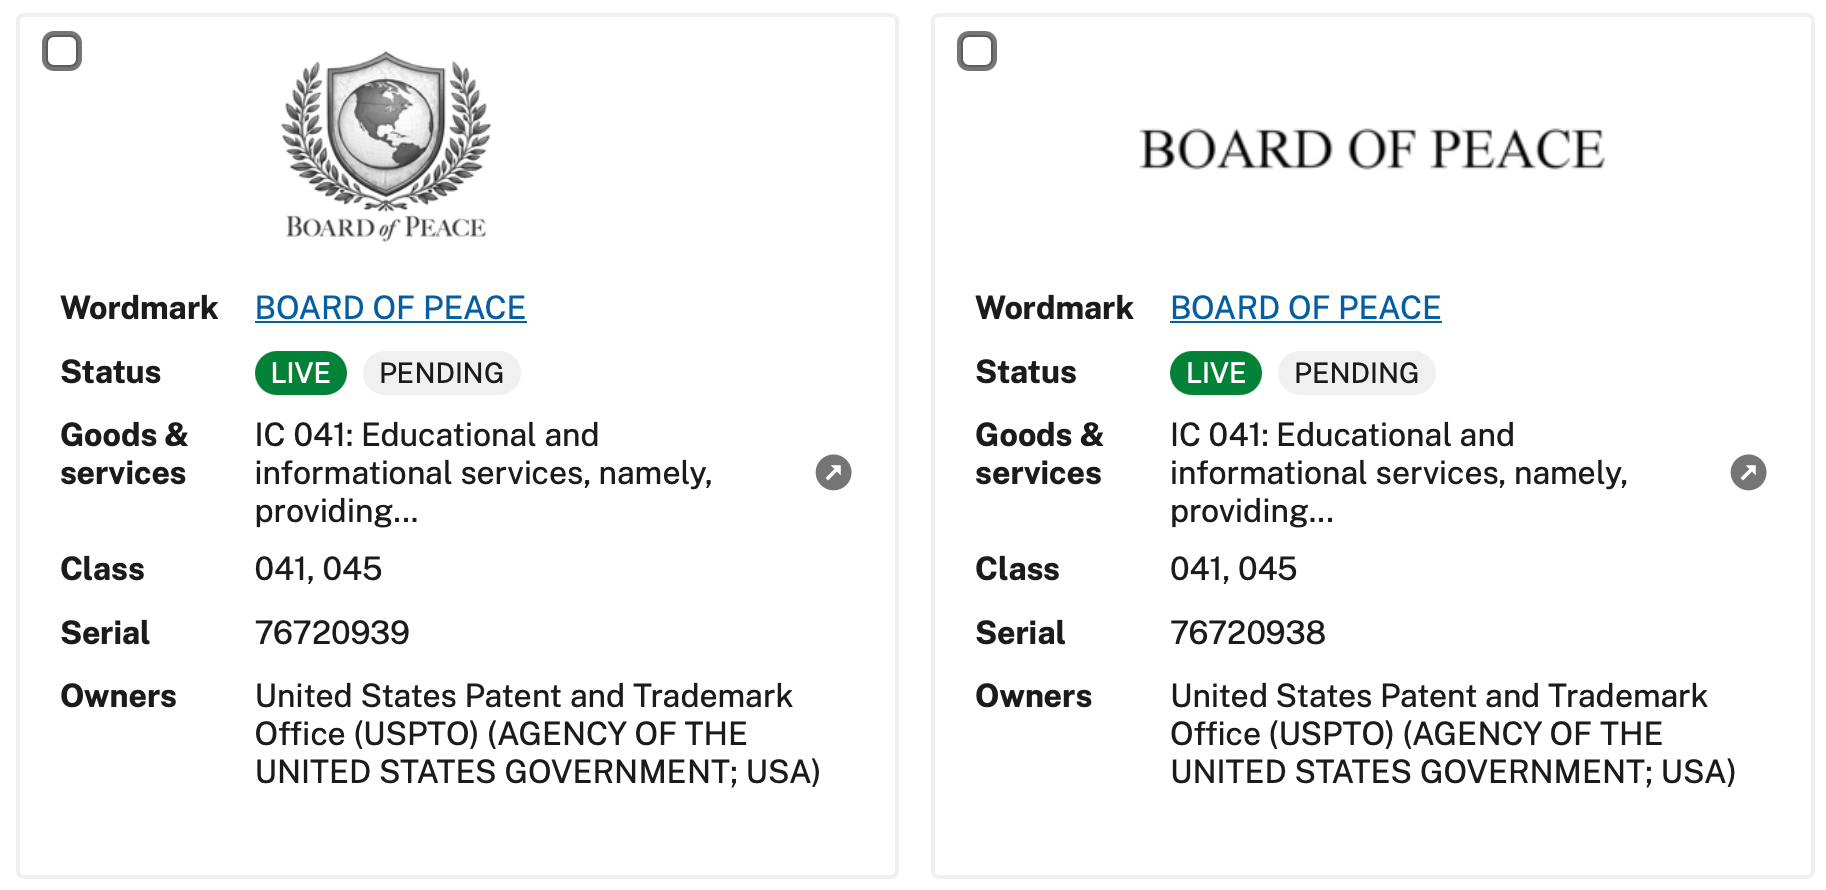Viewport: 1826px width, 890px height.
Task: Expand goods and services for serial 76720939
Action: coord(833,472)
